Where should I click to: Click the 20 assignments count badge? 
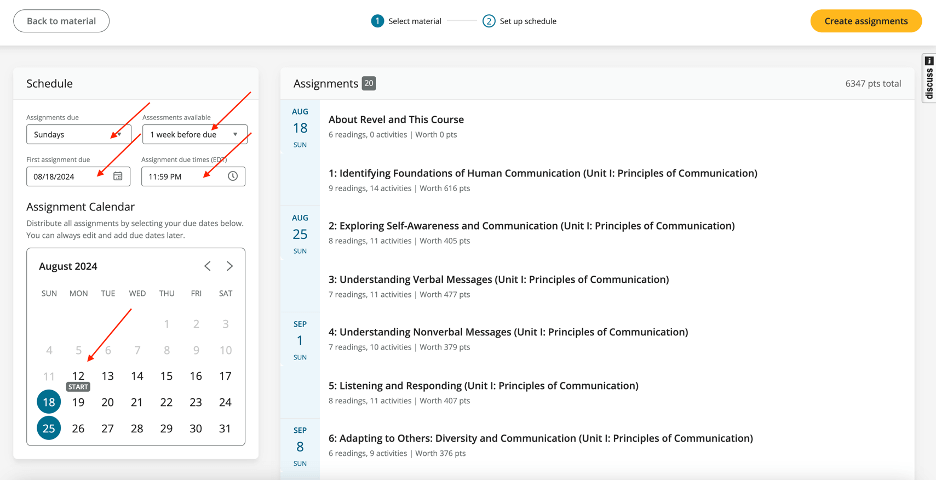(369, 84)
